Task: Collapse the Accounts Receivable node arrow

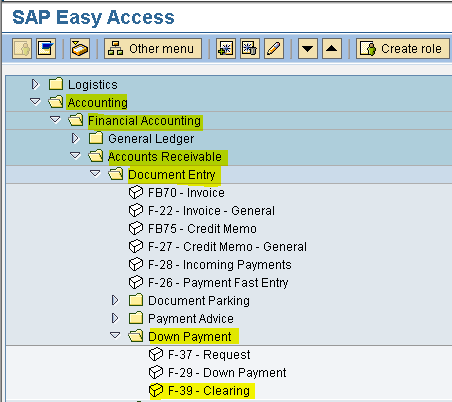Action: [75, 155]
